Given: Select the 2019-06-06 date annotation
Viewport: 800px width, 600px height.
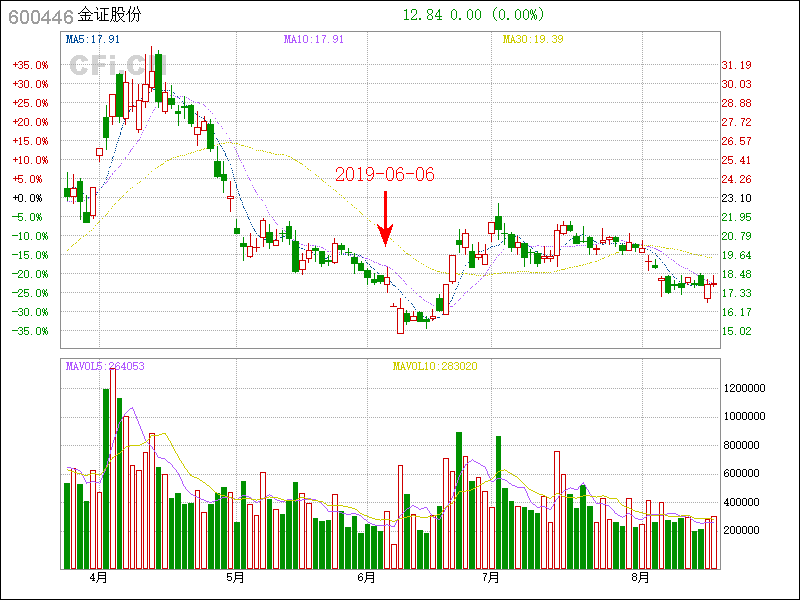Looking at the screenshot, I should click(x=385, y=174).
